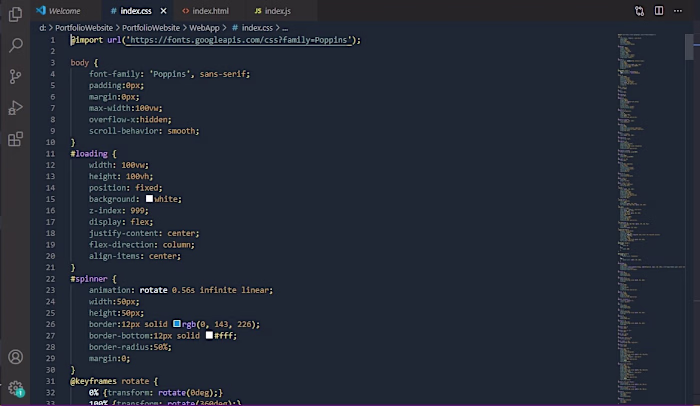Click 'scroll-behavior: smooth;' line

(x=144, y=131)
